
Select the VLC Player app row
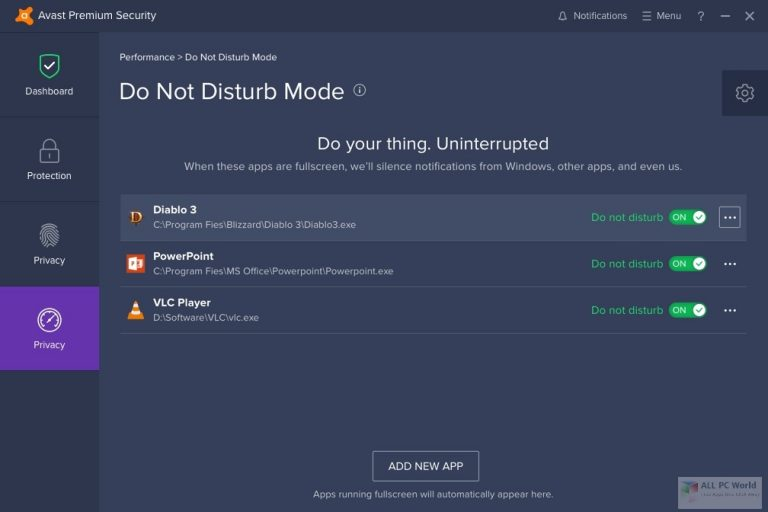tap(433, 311)
